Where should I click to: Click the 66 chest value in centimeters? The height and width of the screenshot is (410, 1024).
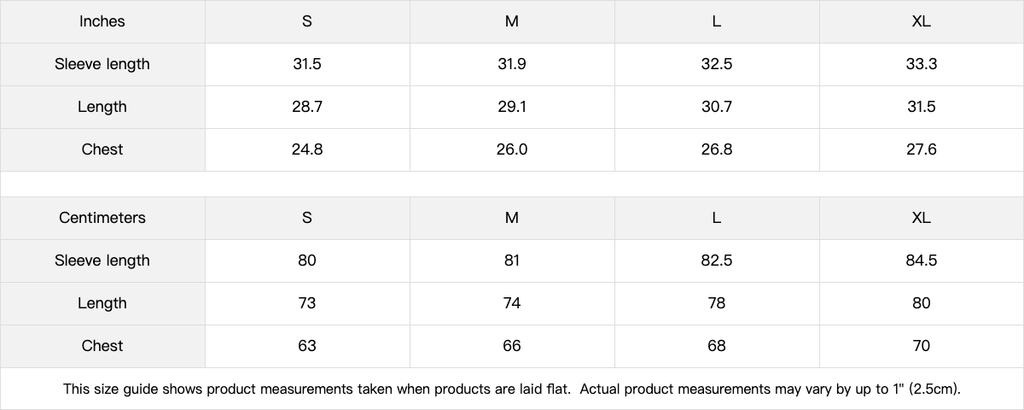pos(512,346)
